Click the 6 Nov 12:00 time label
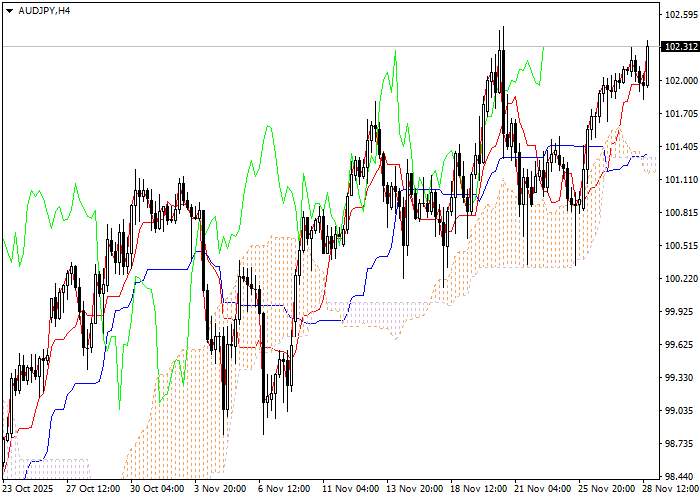Screen dimensions: 700x500 284,488
